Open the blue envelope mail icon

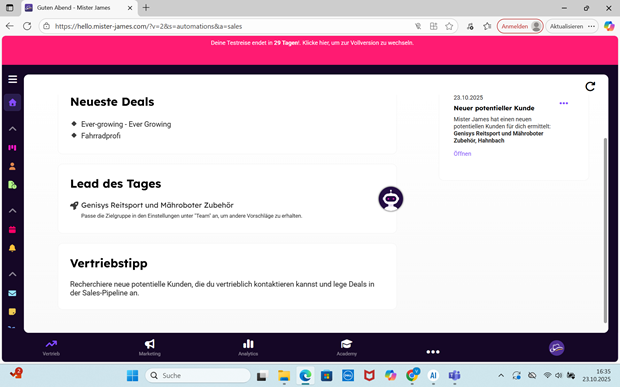pos(13,293)
